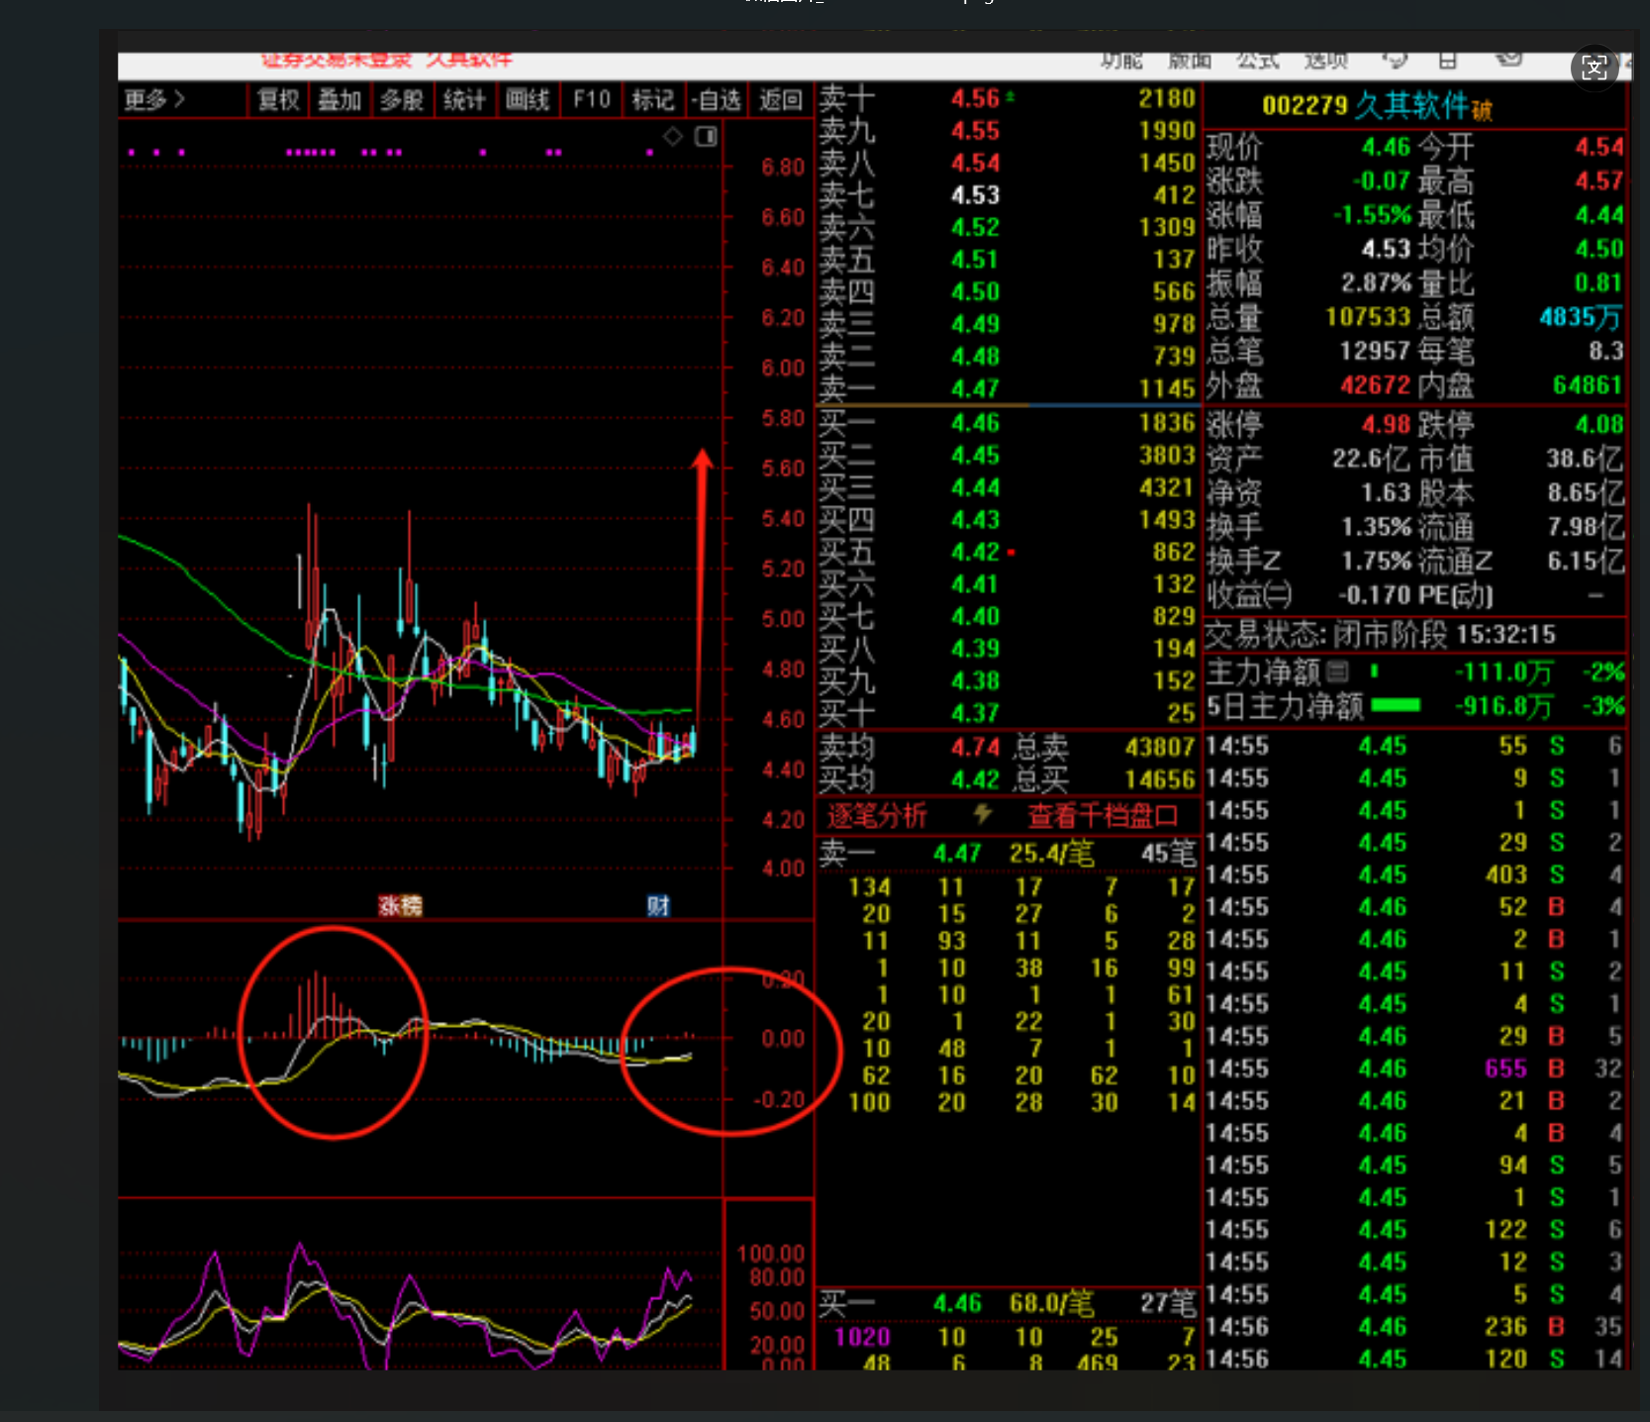The height and width of the screenshot is (1422, 1650).
Task: Click the 破 badge next to 久其软件
Action: [x=1481, y=109]
